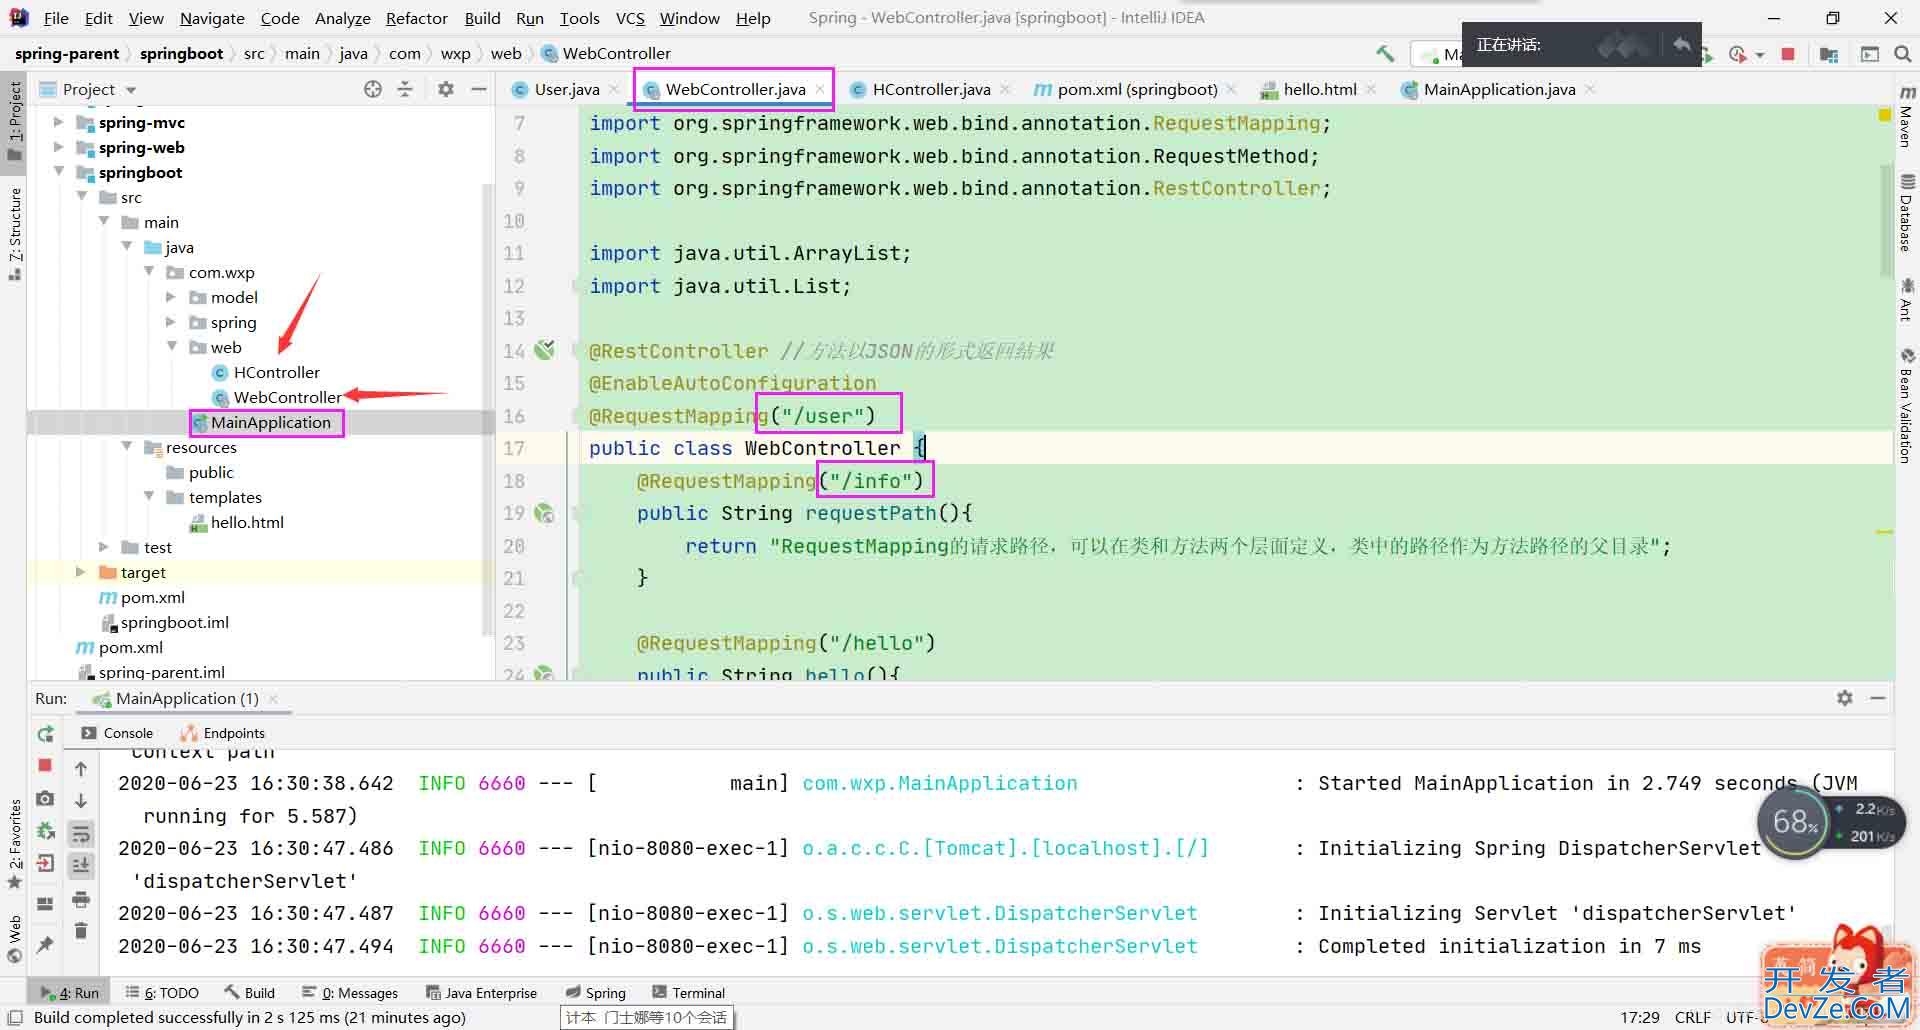Click the locate/scroll-from-source target icon in Project panel

coord(373,89)
